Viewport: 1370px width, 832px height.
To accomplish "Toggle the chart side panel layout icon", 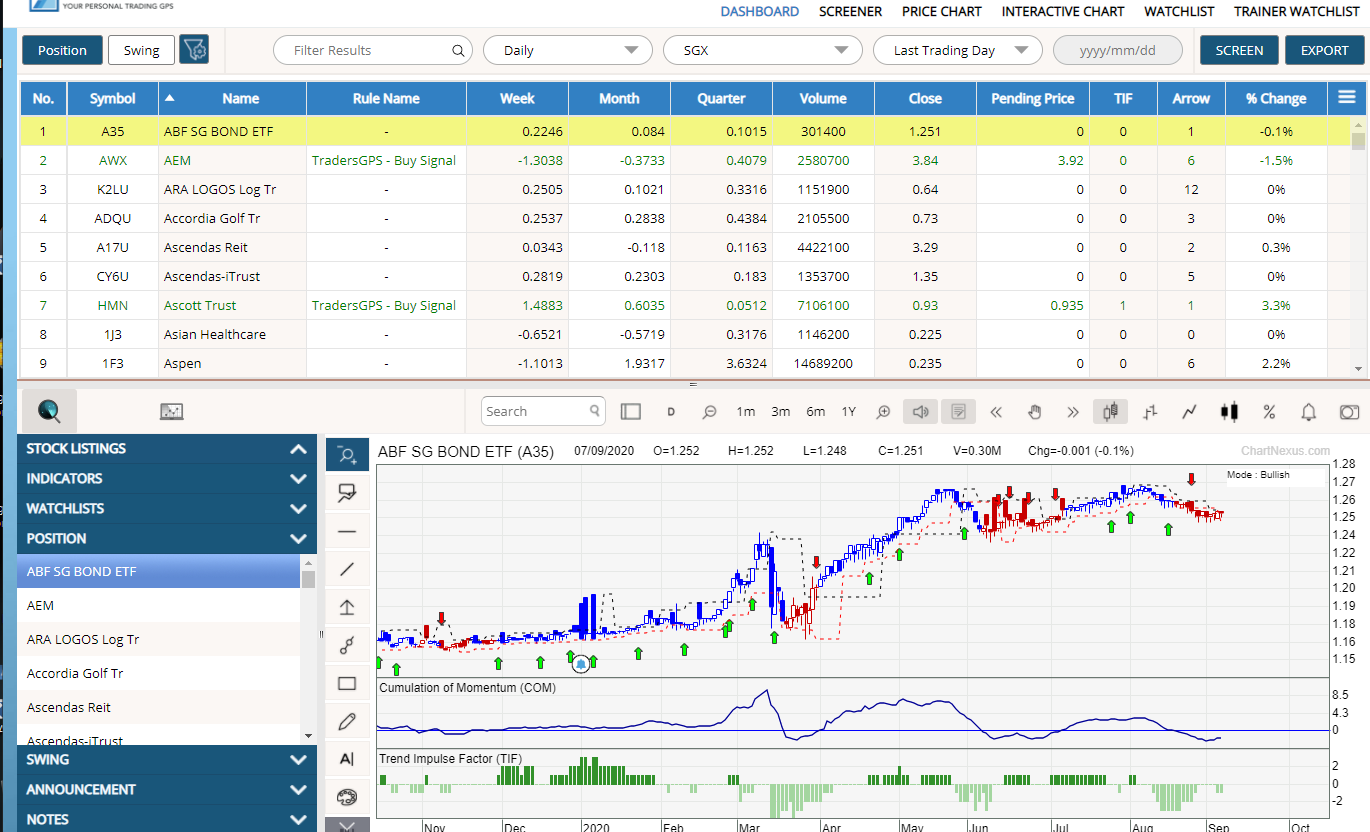I will point(630,411).
